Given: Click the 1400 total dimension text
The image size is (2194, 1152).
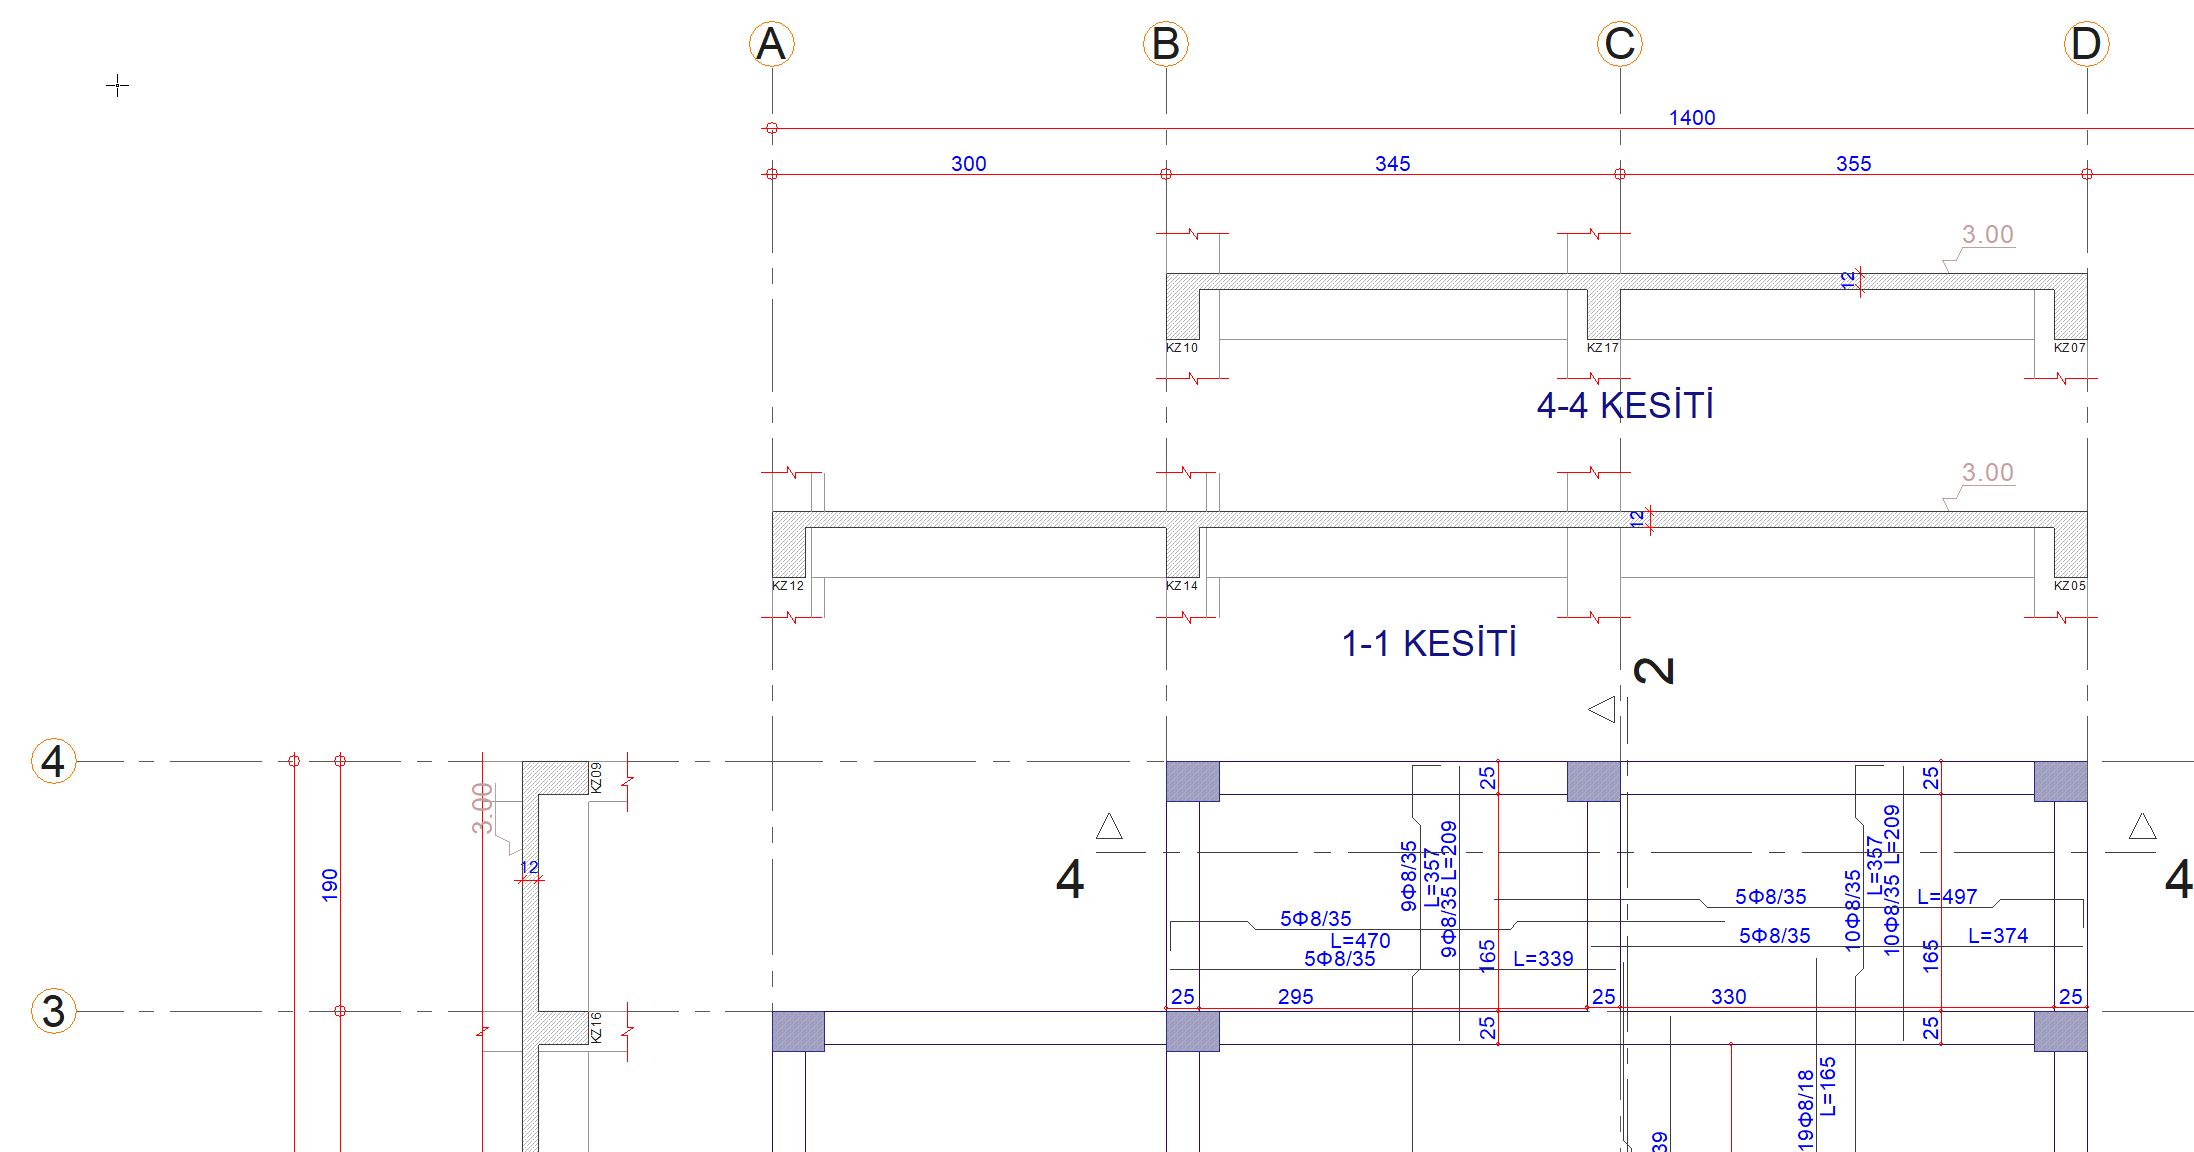Looking at the screenshot, I should coord(1691,118).
